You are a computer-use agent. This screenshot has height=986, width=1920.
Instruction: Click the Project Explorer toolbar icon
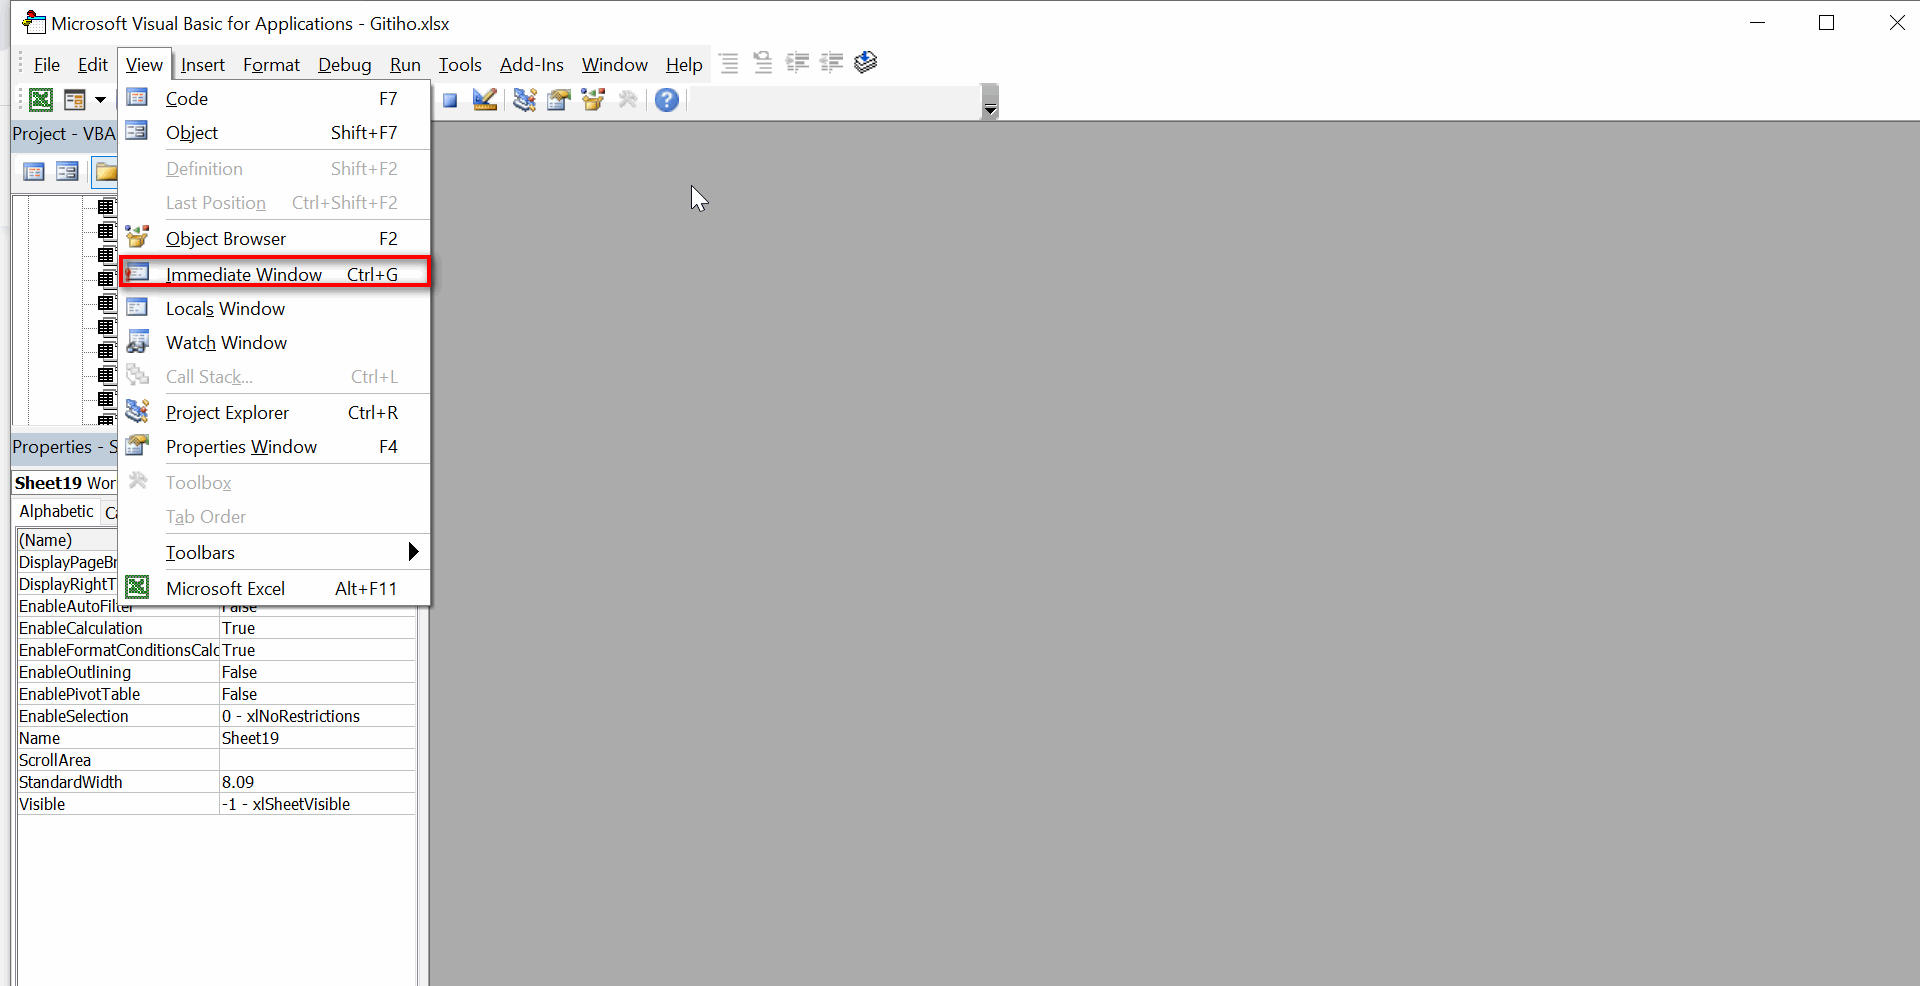point(525,99)
